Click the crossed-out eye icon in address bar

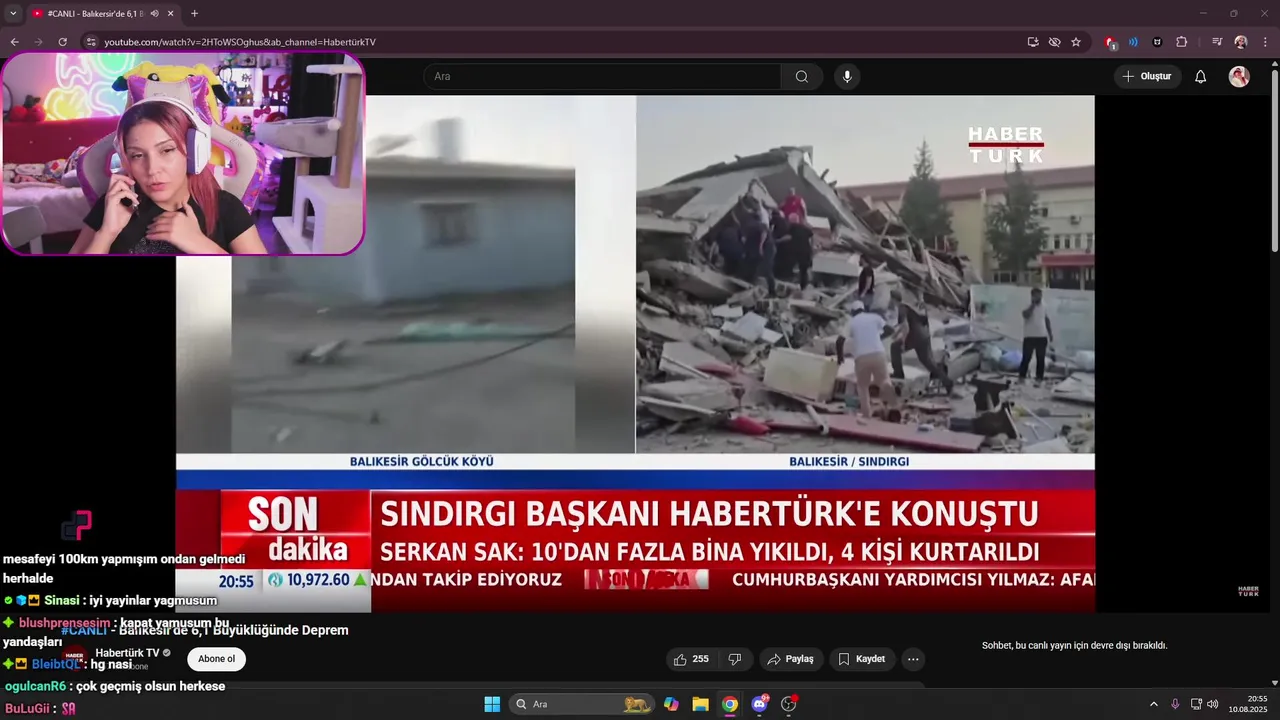click(1054, 42)
